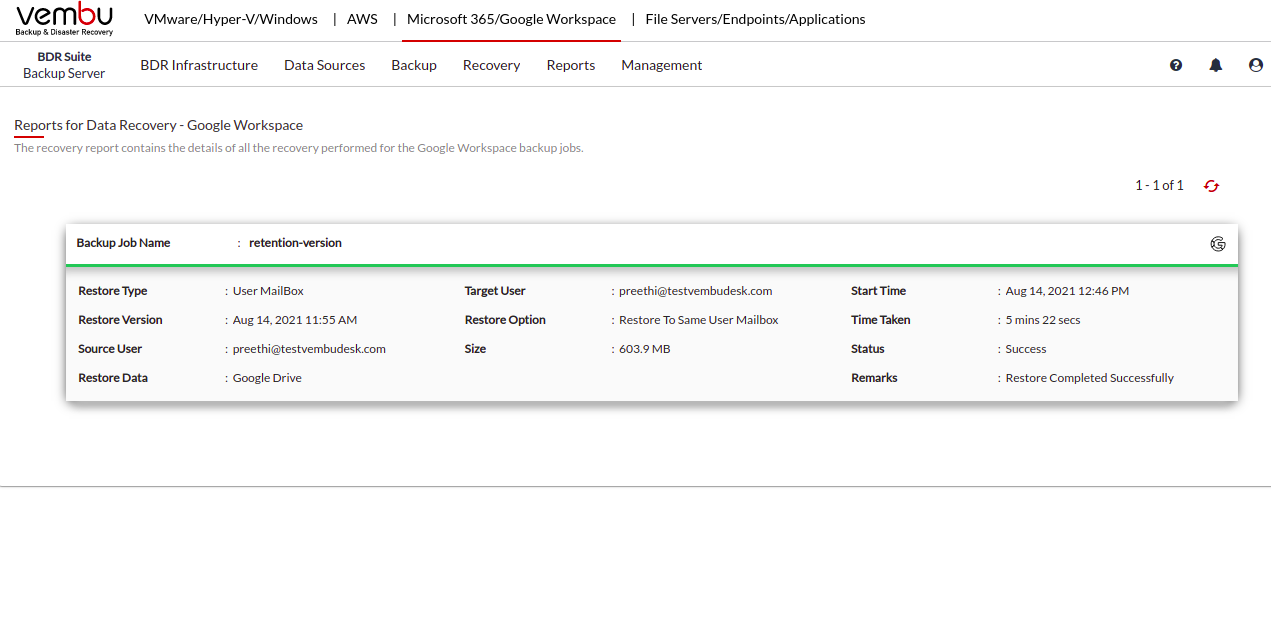Click Restore Completed Successfully remark
Image resolution: width=1271 pixels, height=624 pixels.
coord(1090,378)
